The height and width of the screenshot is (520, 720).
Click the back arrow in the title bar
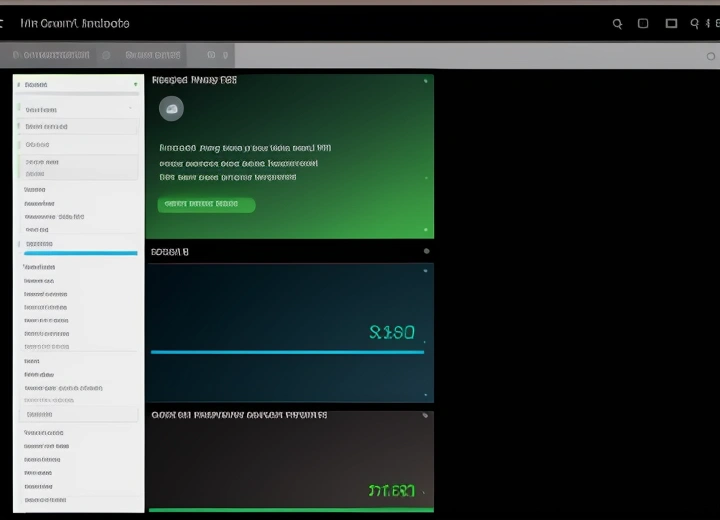(x=3, y=23)
